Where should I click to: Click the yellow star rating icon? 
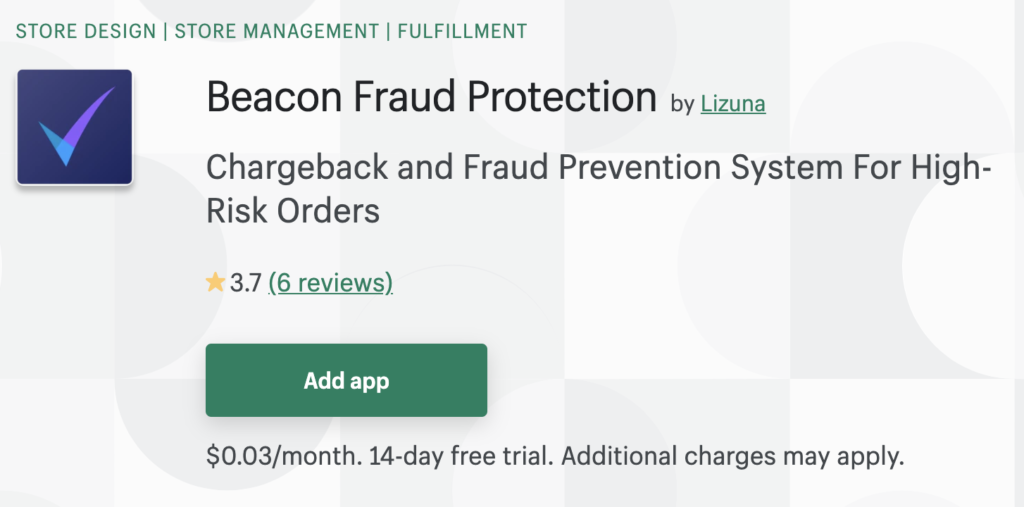[215, 283]
